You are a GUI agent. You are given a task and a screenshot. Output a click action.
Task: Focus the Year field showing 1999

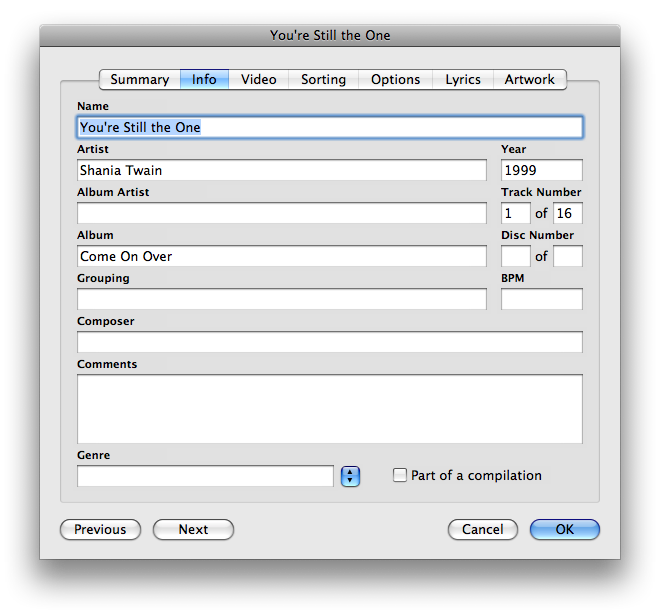[x=542, y=170]
